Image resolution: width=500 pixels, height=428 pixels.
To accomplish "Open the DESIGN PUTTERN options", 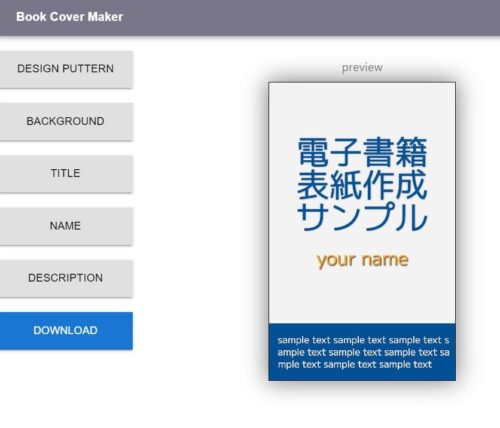I will coord(66,69).
